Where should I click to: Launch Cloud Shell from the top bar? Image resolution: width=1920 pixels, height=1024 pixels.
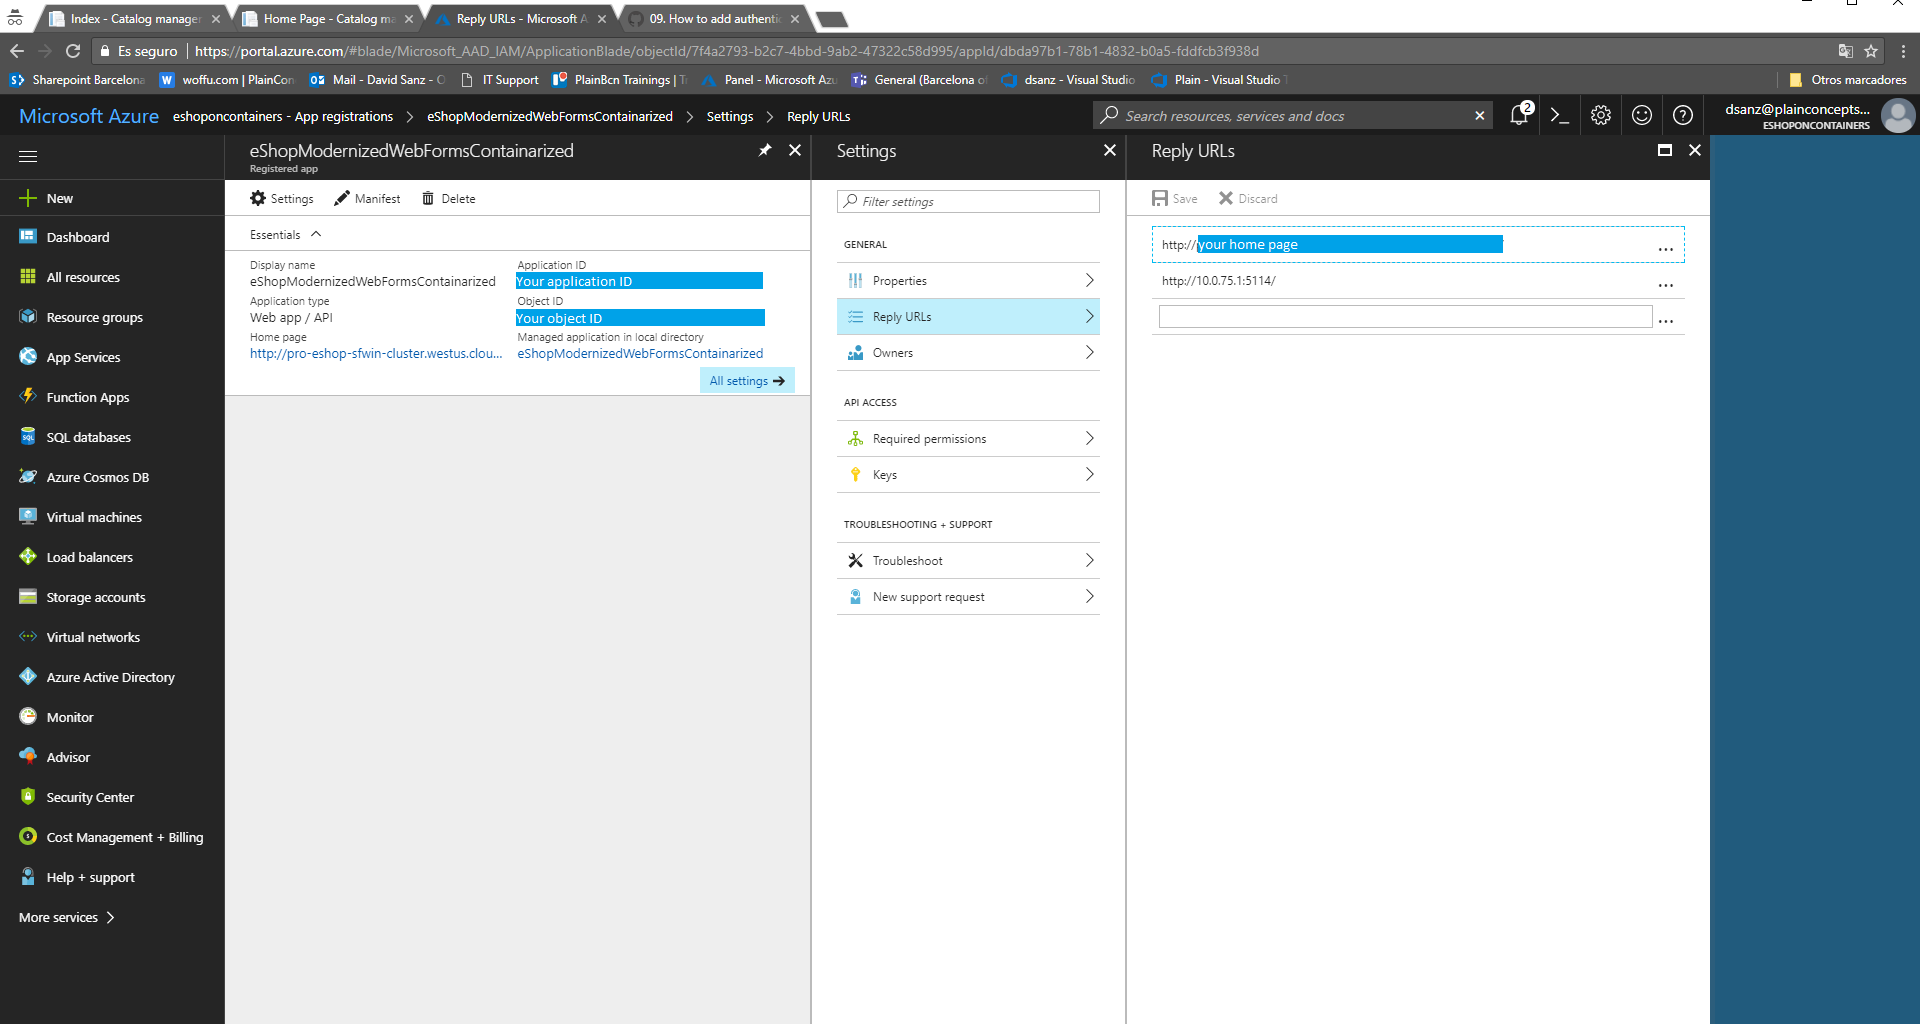tap(1559, 116)
